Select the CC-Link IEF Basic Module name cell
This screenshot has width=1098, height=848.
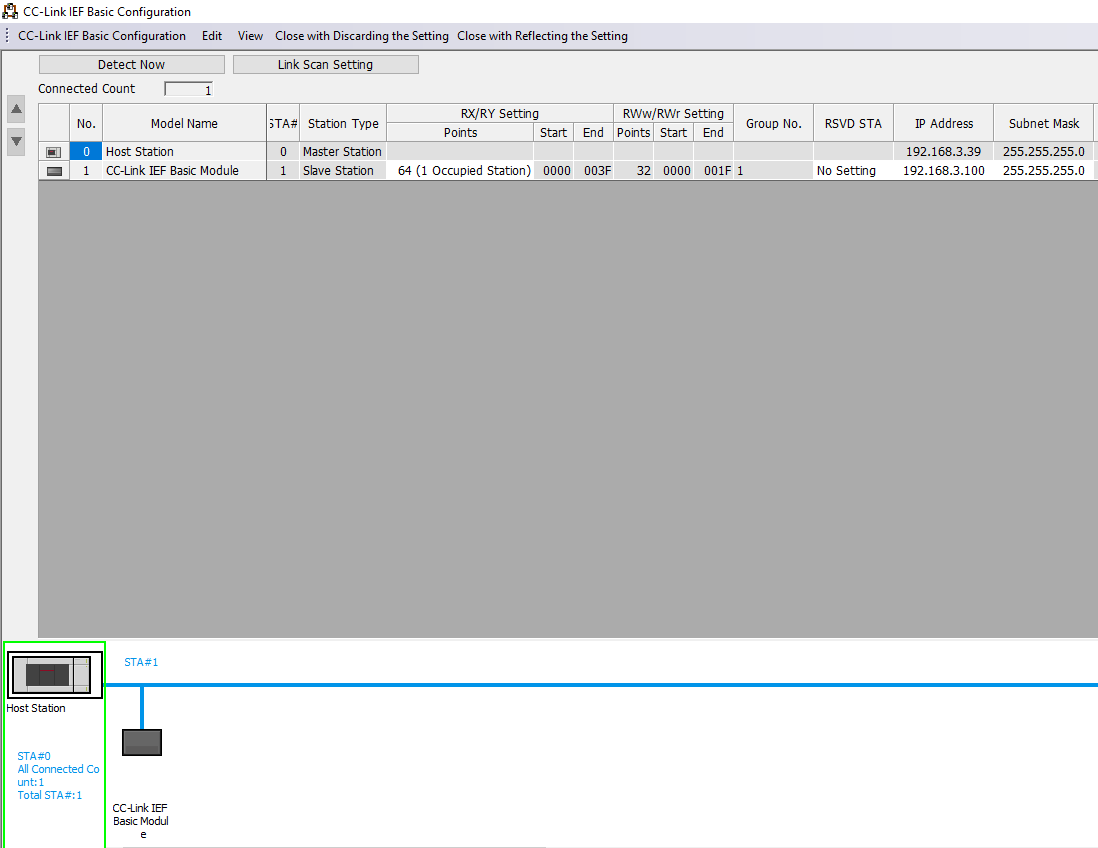pos(184,171)
